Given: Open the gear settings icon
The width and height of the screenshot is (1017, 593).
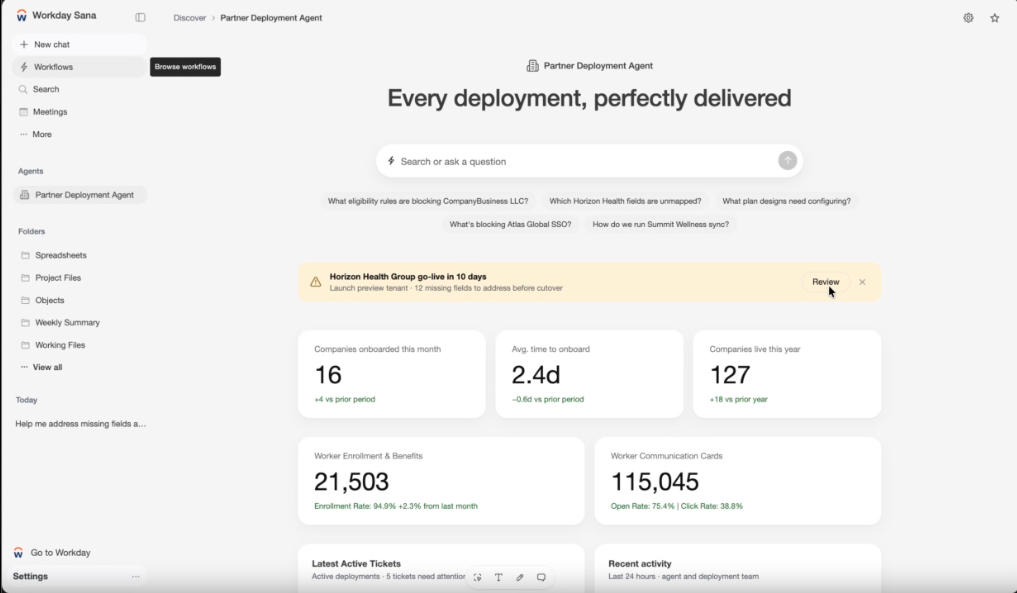Looking at the screenshot, I should point(968,18).
